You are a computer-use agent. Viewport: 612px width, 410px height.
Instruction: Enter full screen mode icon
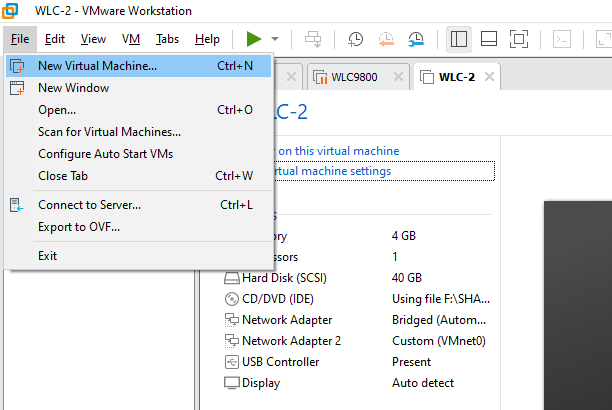coord(518,39)
